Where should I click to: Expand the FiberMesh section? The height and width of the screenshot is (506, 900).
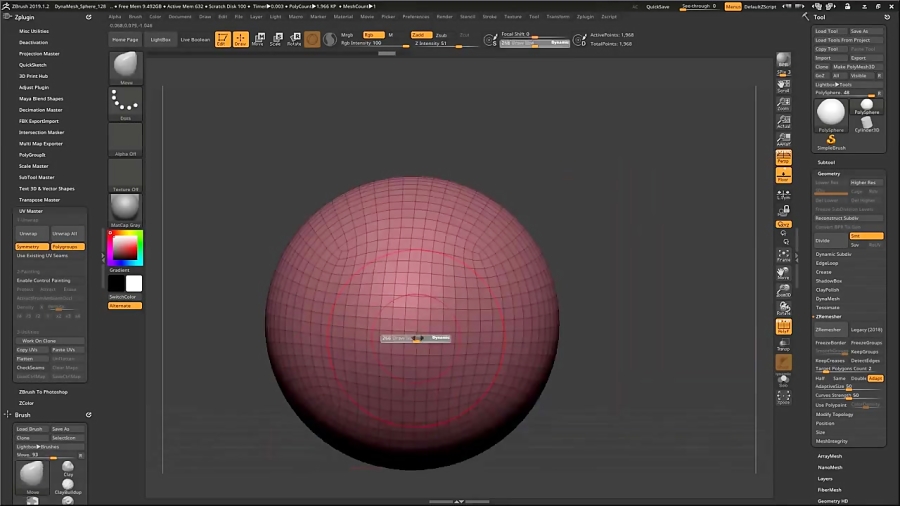pos(829,490)
